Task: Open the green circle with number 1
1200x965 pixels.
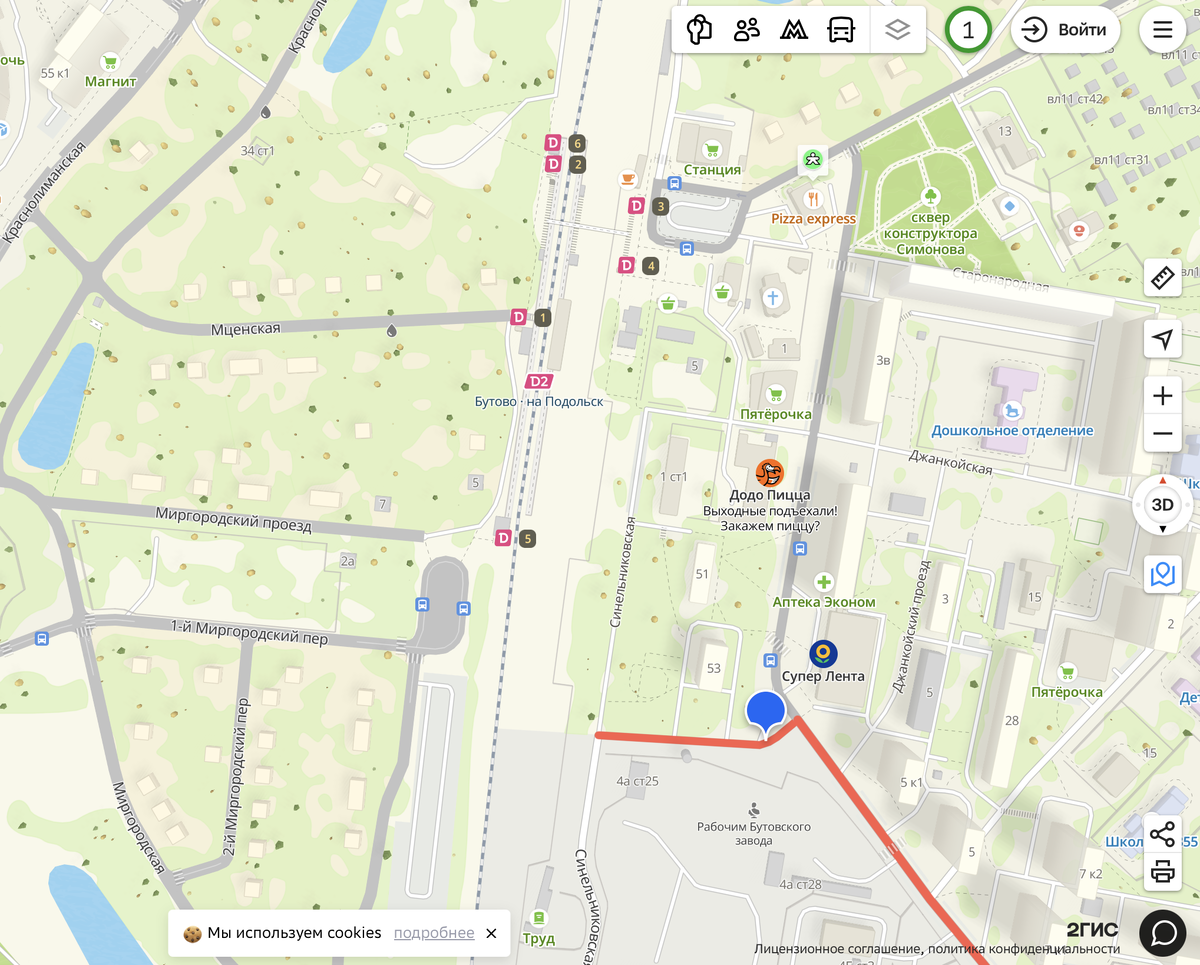Action: [967, 30]
